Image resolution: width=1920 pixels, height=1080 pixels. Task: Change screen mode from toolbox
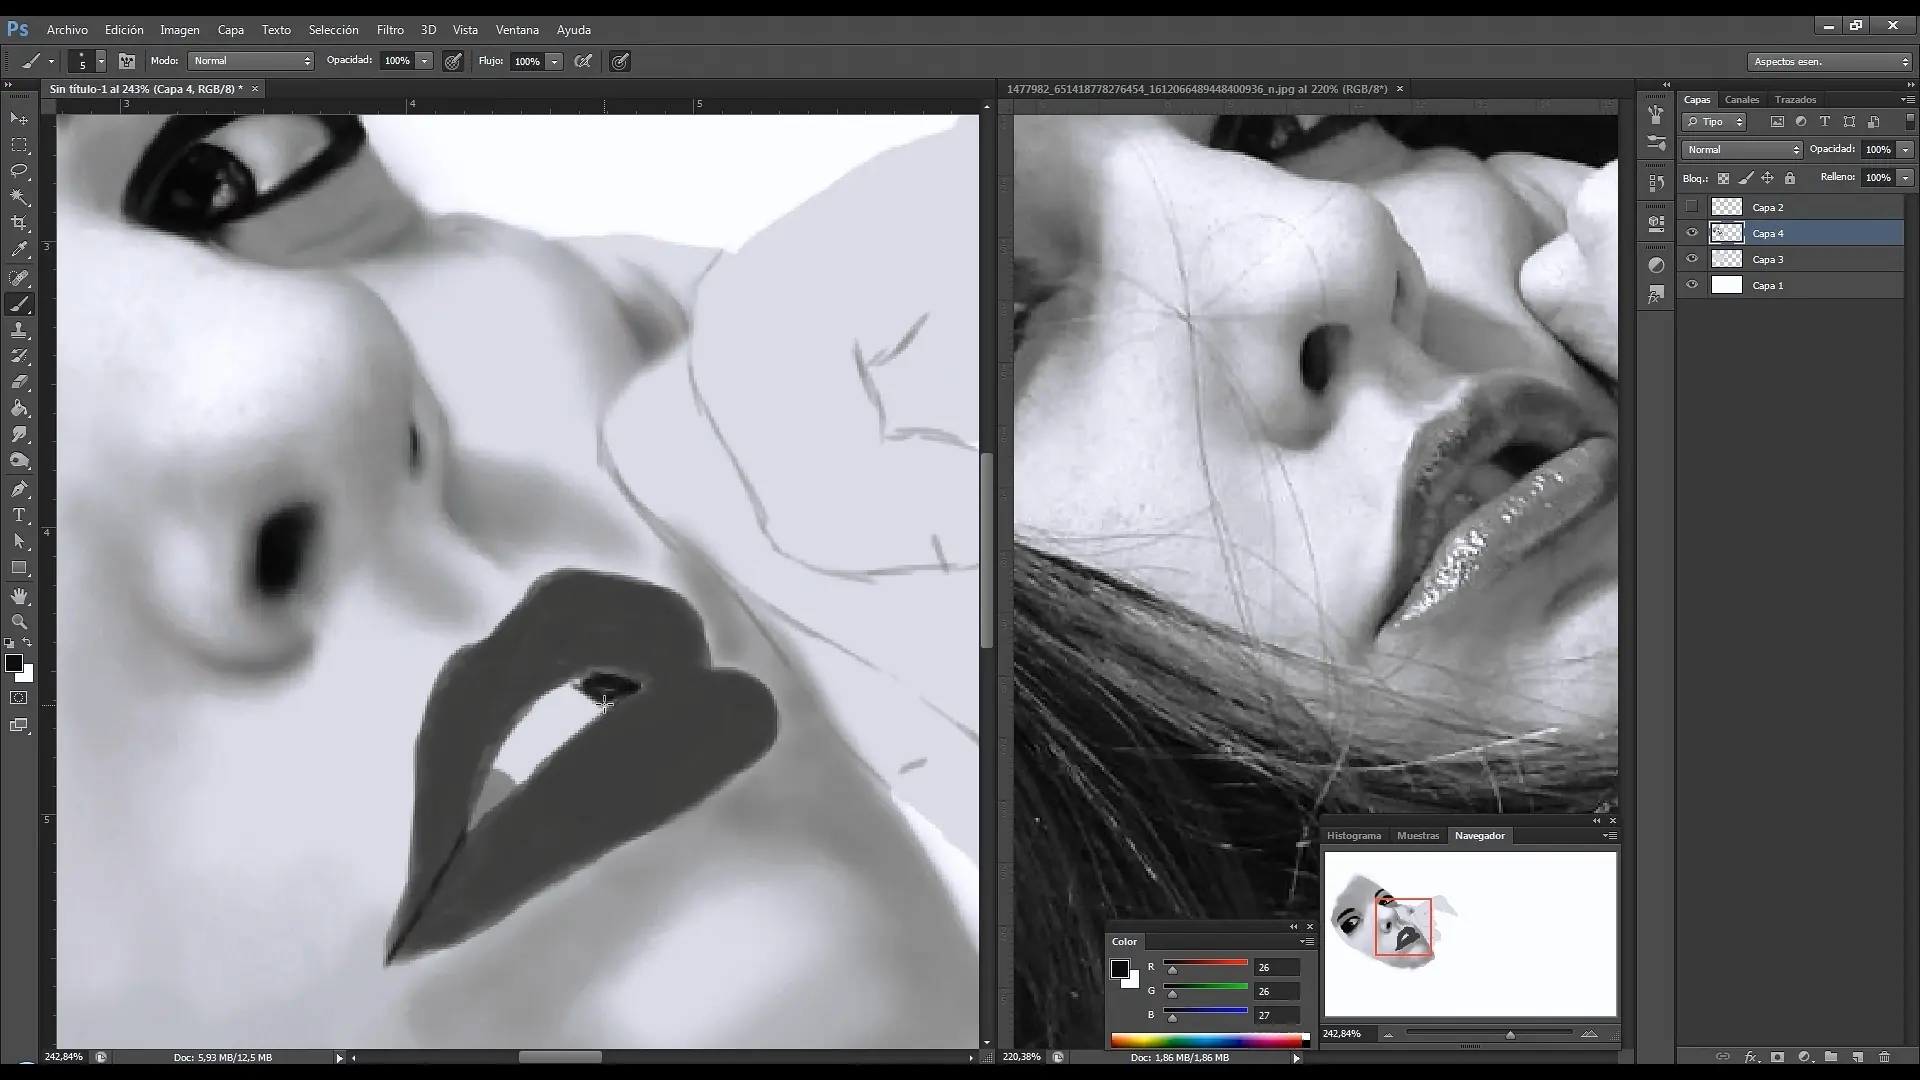(x=19, y=725)
